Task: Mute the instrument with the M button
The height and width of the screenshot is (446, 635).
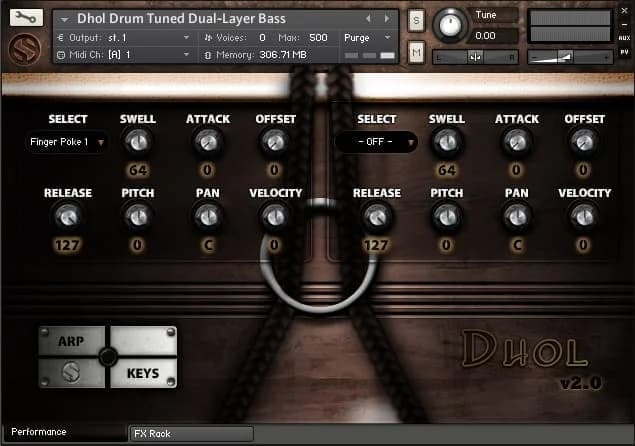Action: [416, 51]
